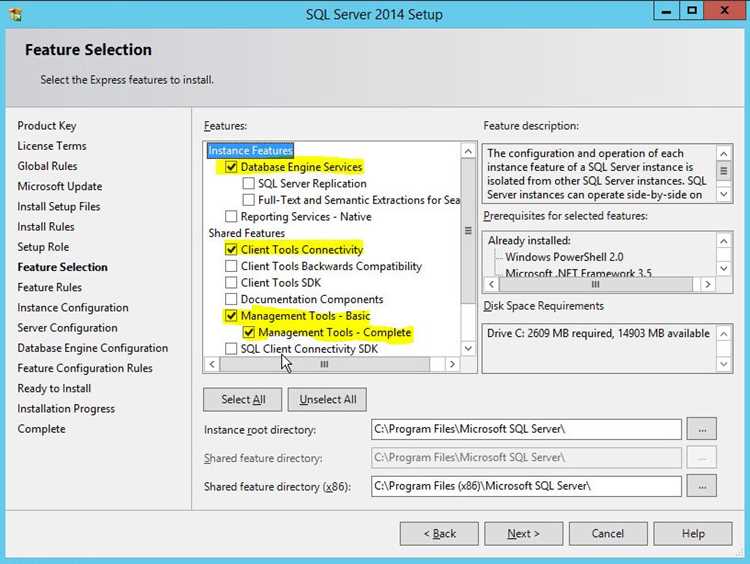Proceed with the Next > button
The height and width of the screenshot is (564, 750).
pyautogui.click(x=524, y=533)
